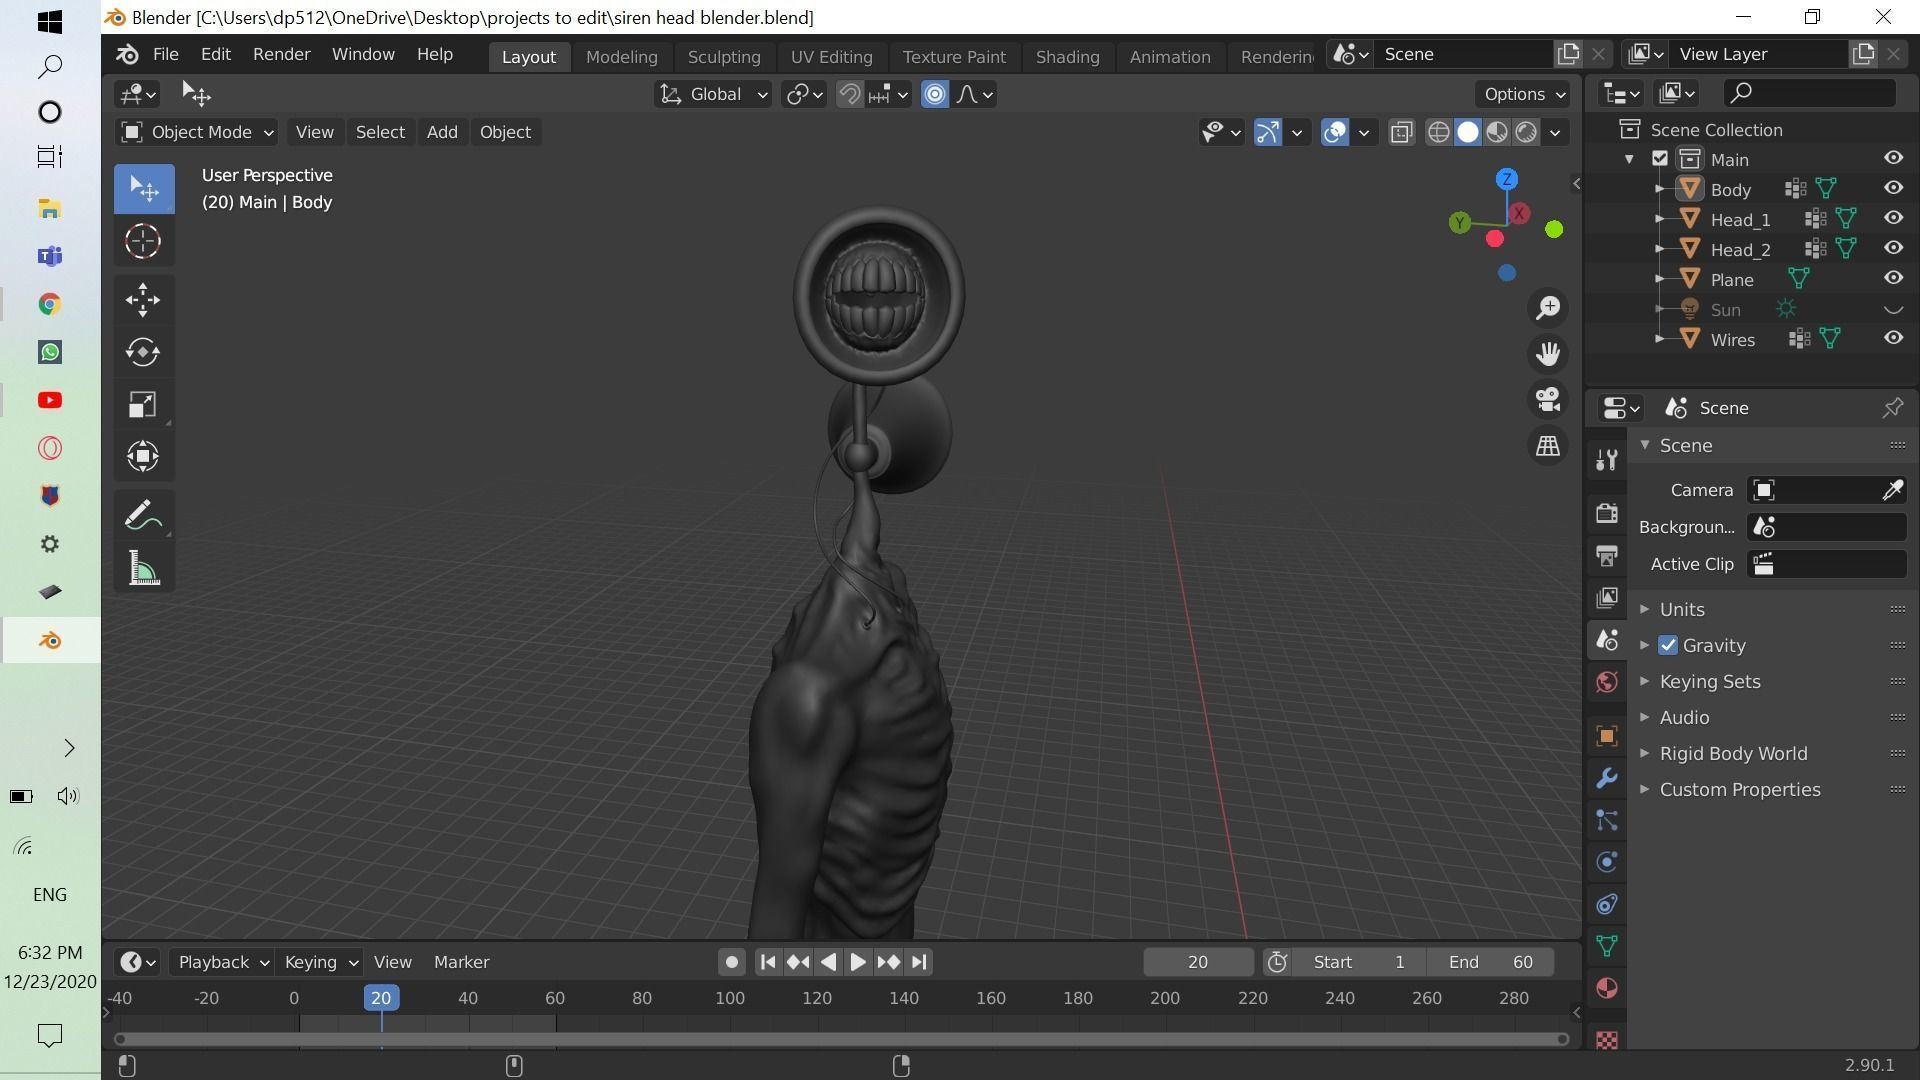
Task: Hide the Wires object
Action: [1893, 338]
